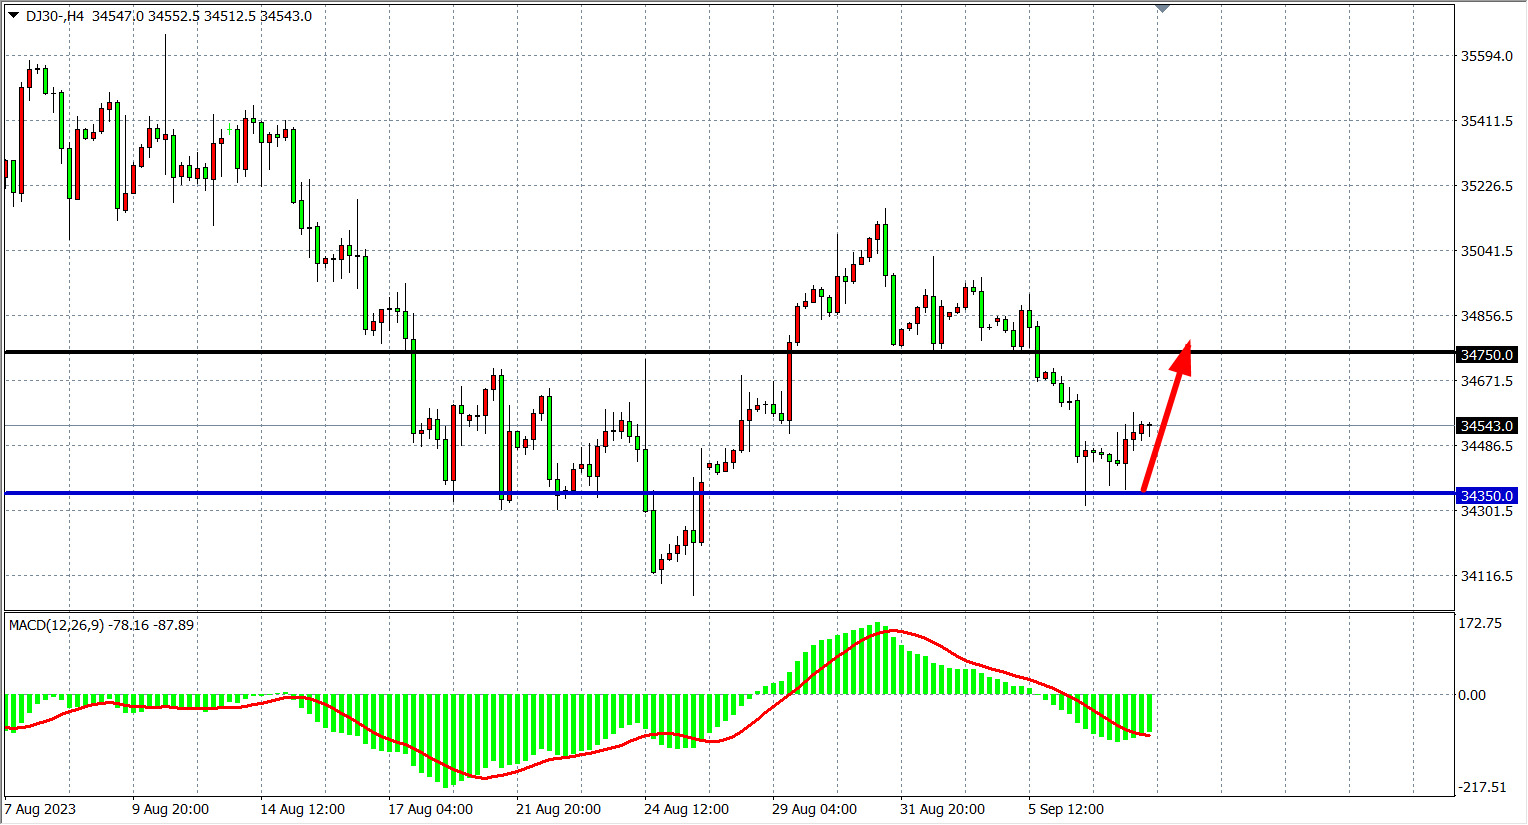The width and height of the screenshot is (1528, 825).
Task: Click the gray chart shift marker at top
Action: tap(1162, 8)
